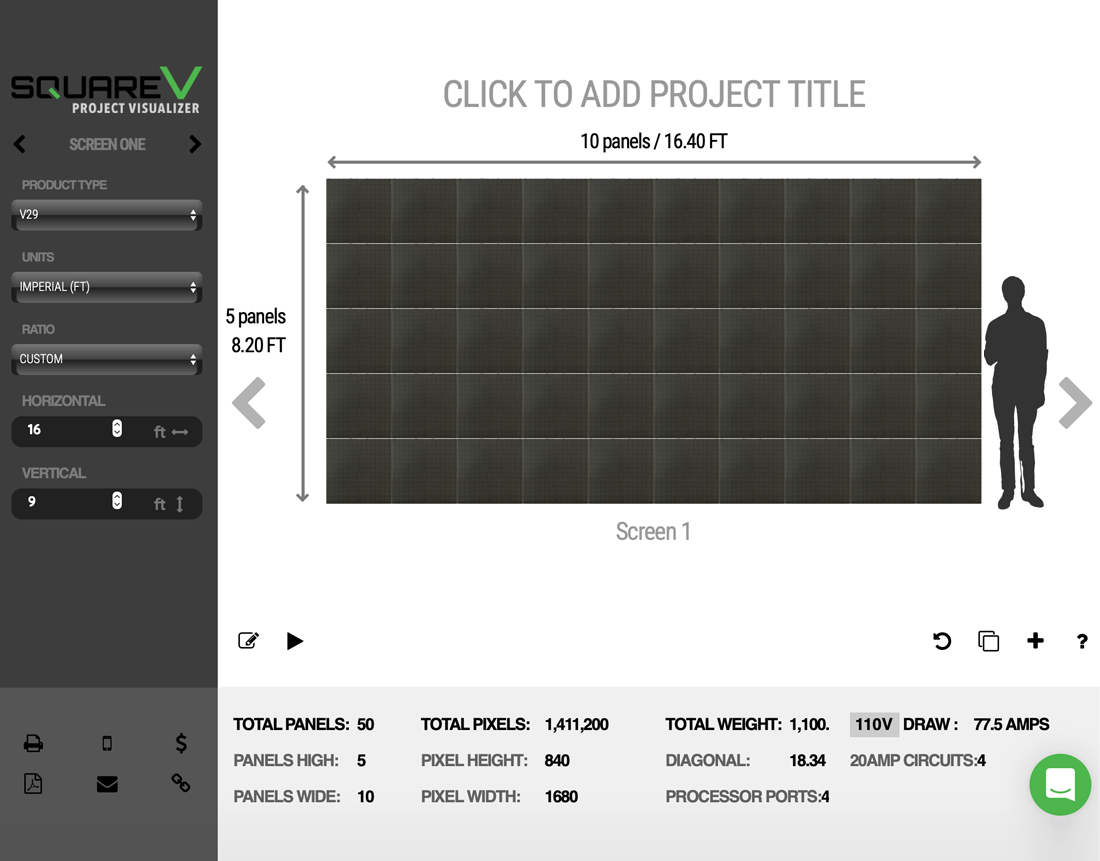
Task: Export the project as a PDF
Action: point(33,784)
